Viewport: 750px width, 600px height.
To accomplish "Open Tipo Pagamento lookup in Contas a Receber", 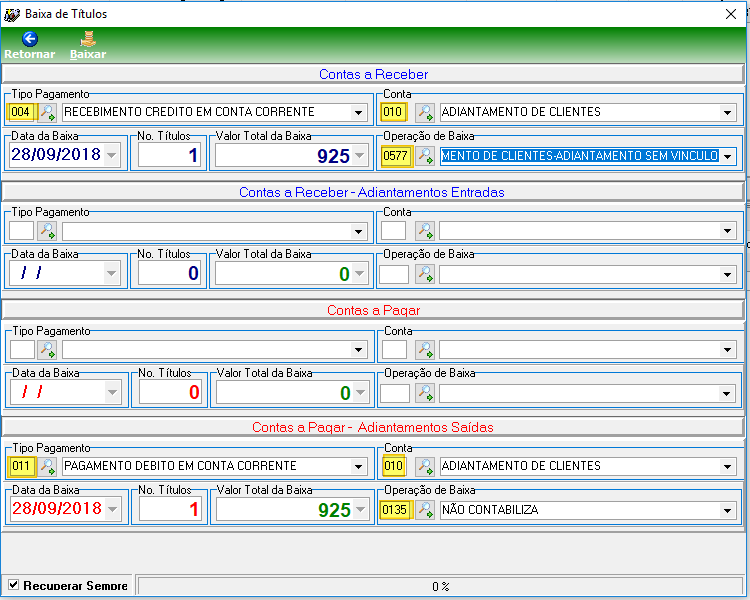I will click(x=47, y=112).
